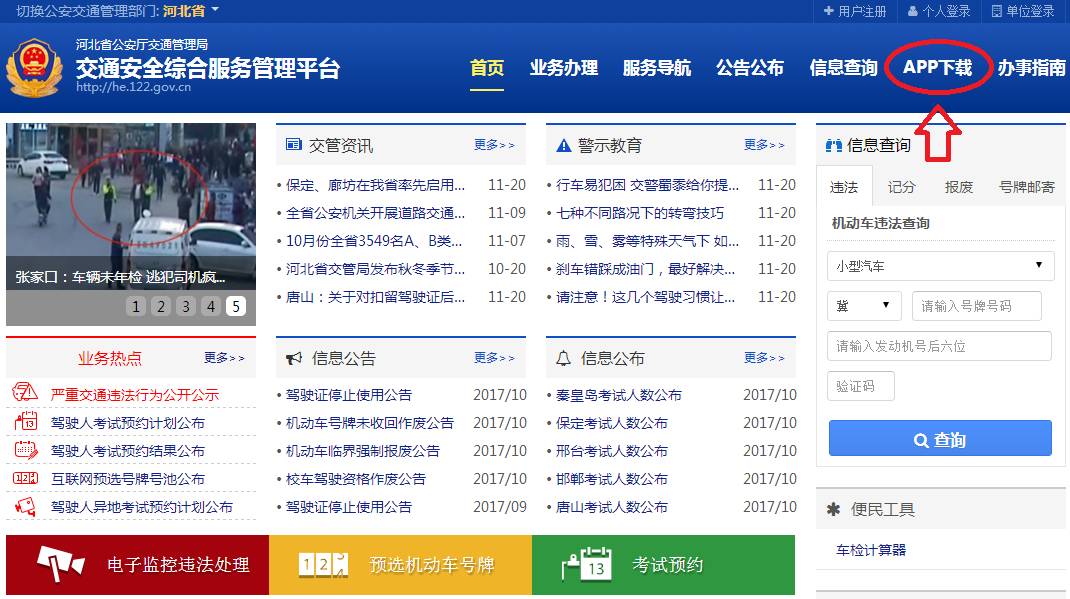Open 预选机动车号牌 plate number tile

400,565
